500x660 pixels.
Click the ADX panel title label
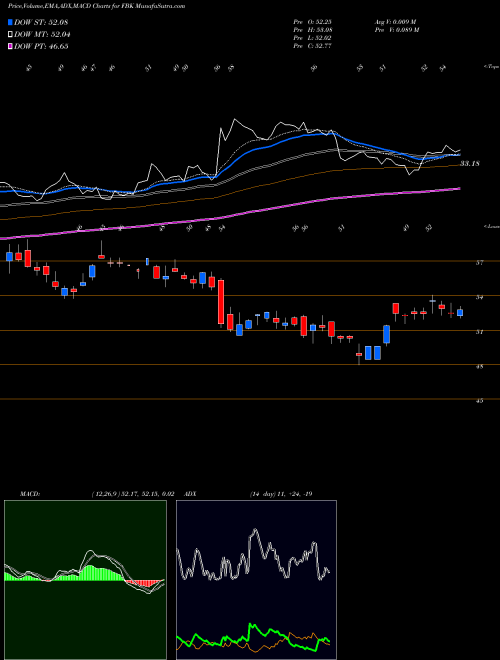pos(191,494)
